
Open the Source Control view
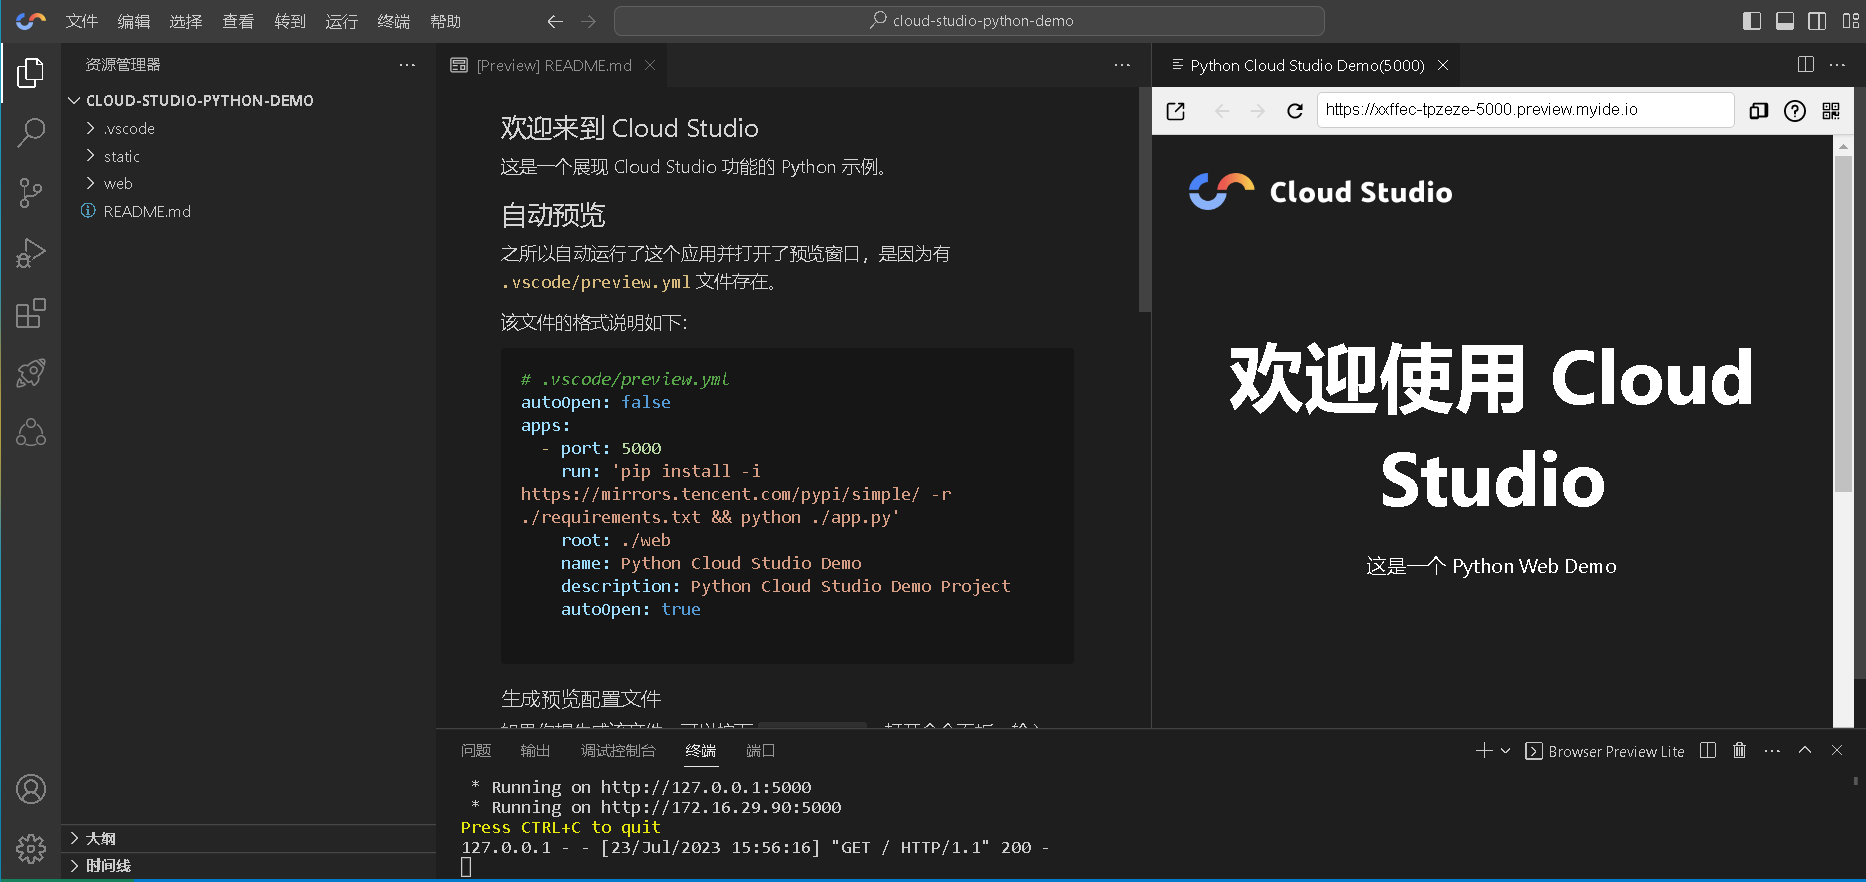click(31, 193)
